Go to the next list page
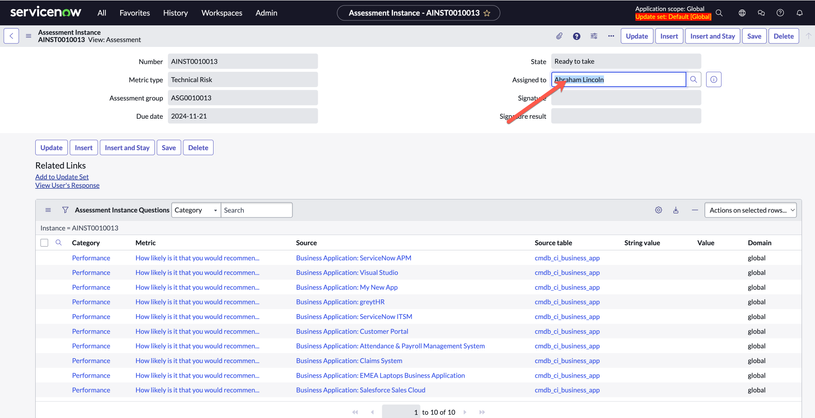Screen dimensions: 815x418 pos(465,412)
